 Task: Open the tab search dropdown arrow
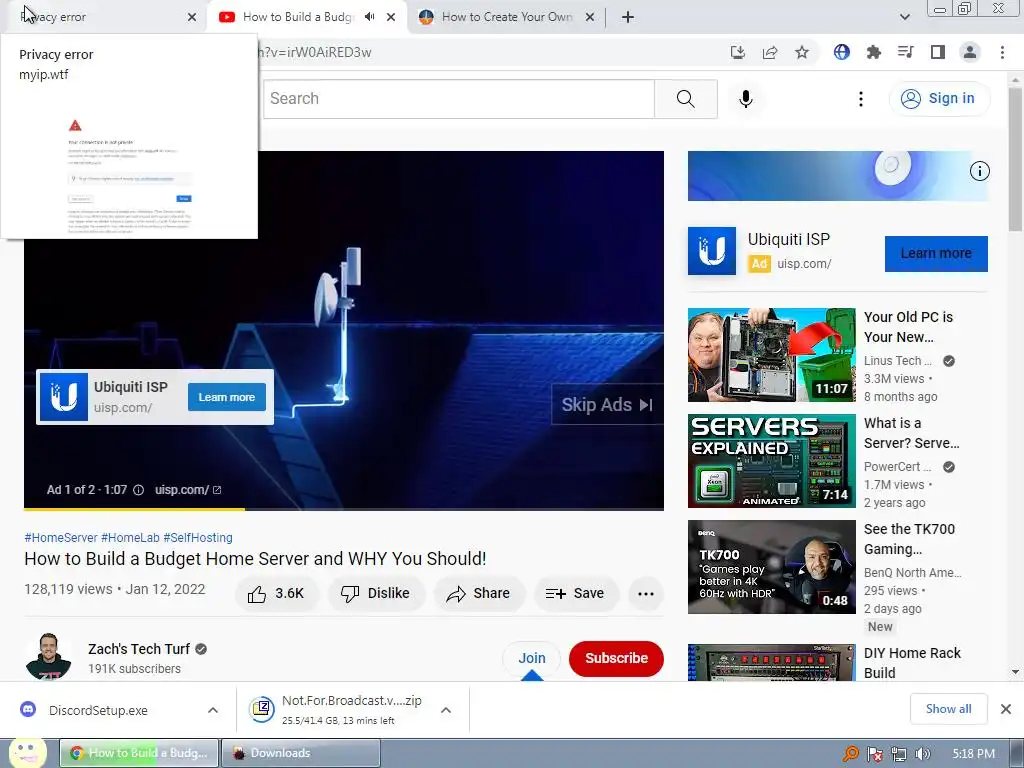pyautogui.click(x=904, y=17)
